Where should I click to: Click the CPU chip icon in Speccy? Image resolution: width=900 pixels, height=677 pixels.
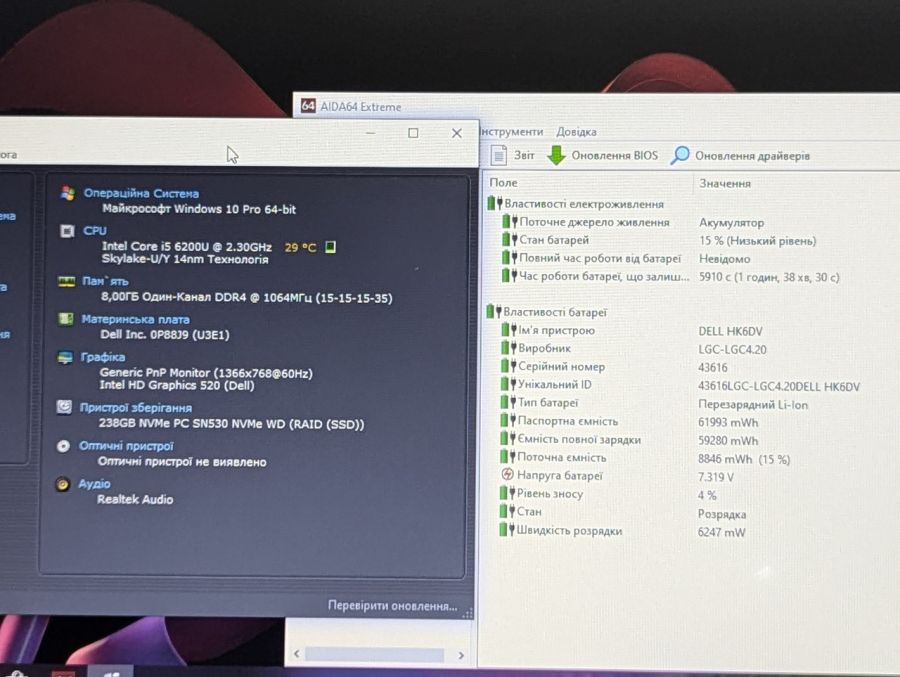click(67, 231)
